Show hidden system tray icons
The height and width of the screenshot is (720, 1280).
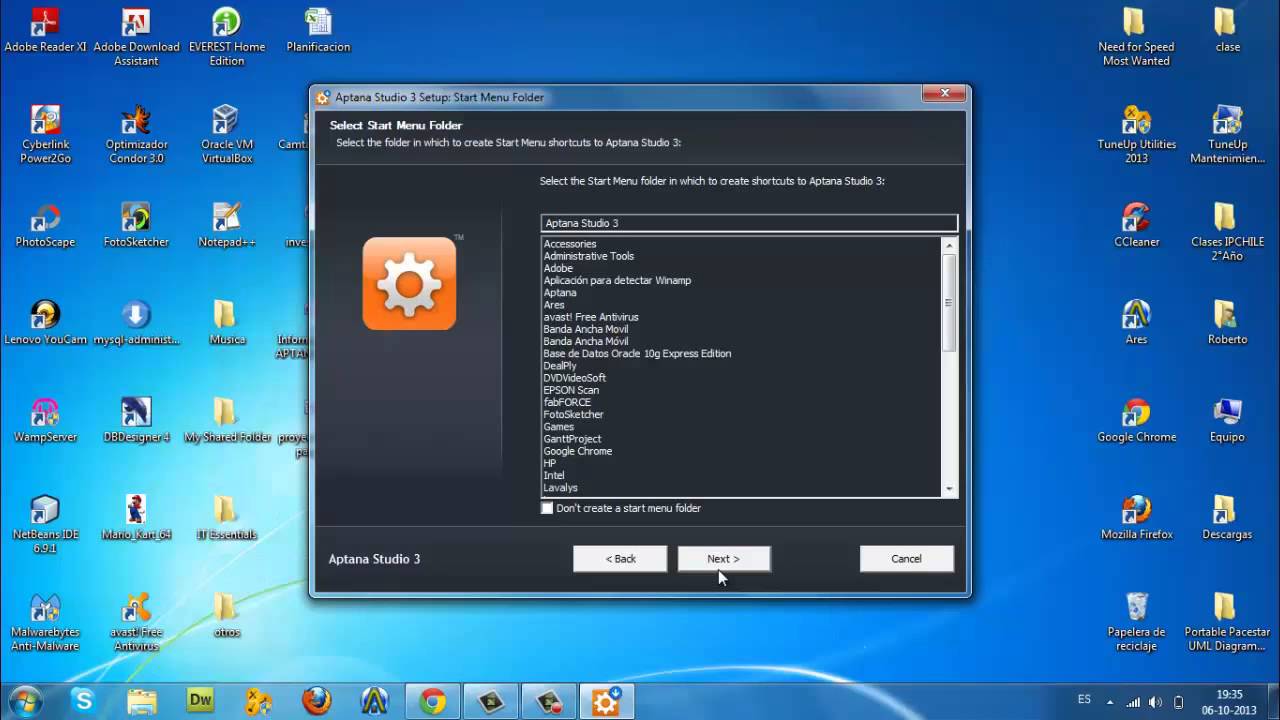(x=1109, y=702)
